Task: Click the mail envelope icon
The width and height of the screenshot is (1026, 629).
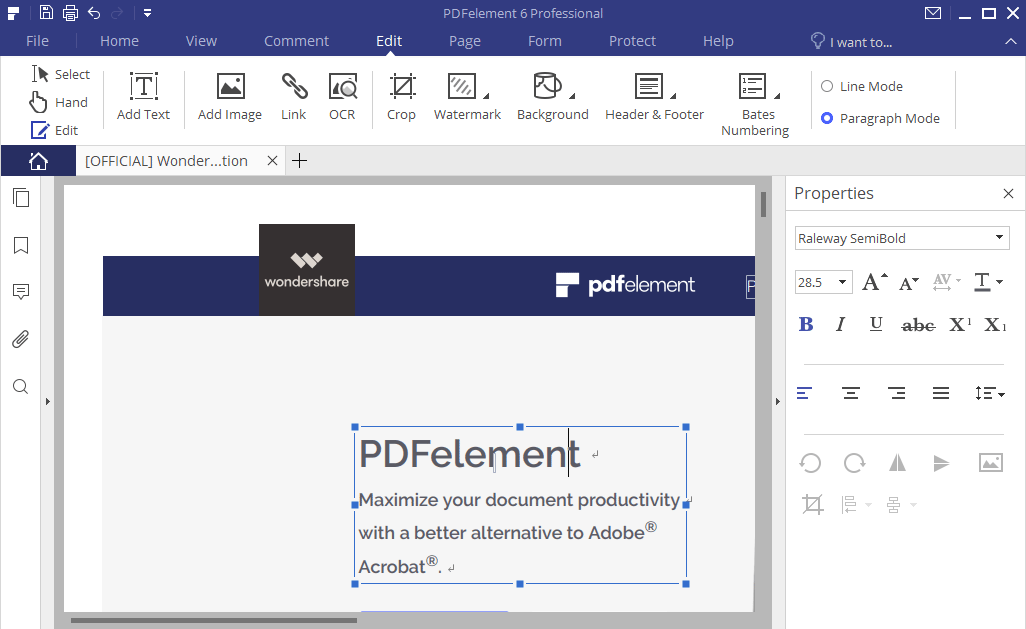Action: coord(933,13)
